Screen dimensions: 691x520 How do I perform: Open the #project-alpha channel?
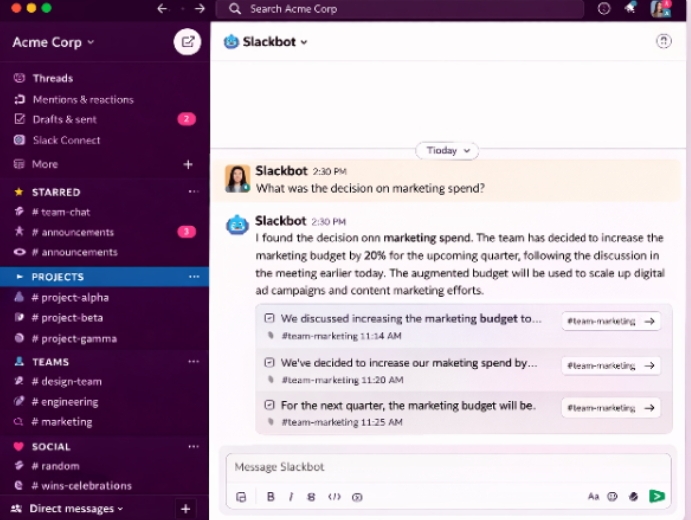pos(69,297)
